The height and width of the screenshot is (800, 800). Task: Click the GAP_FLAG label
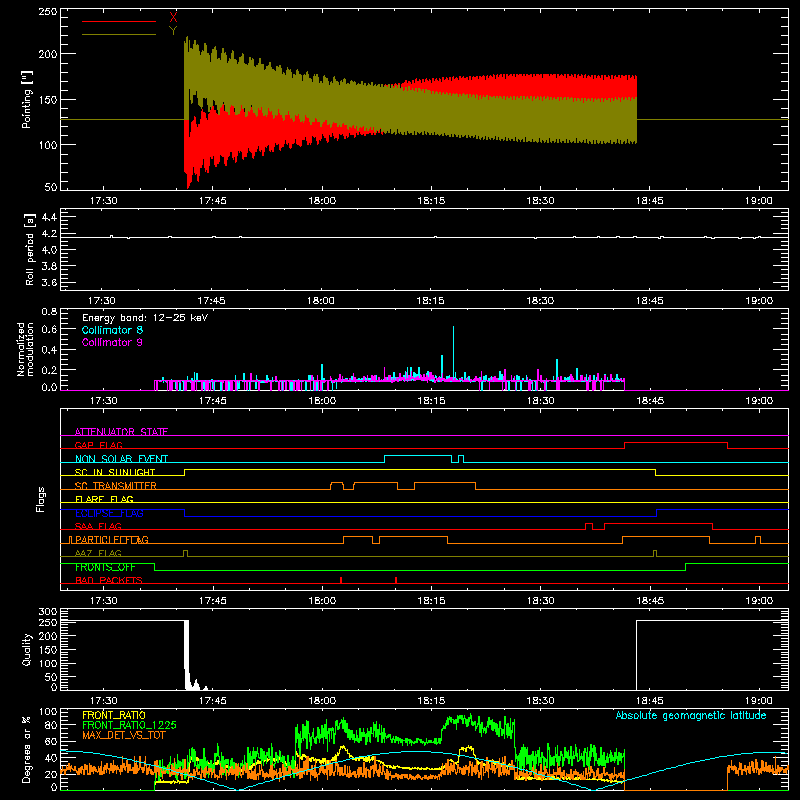pyautogui.click(x=99, y=445)
